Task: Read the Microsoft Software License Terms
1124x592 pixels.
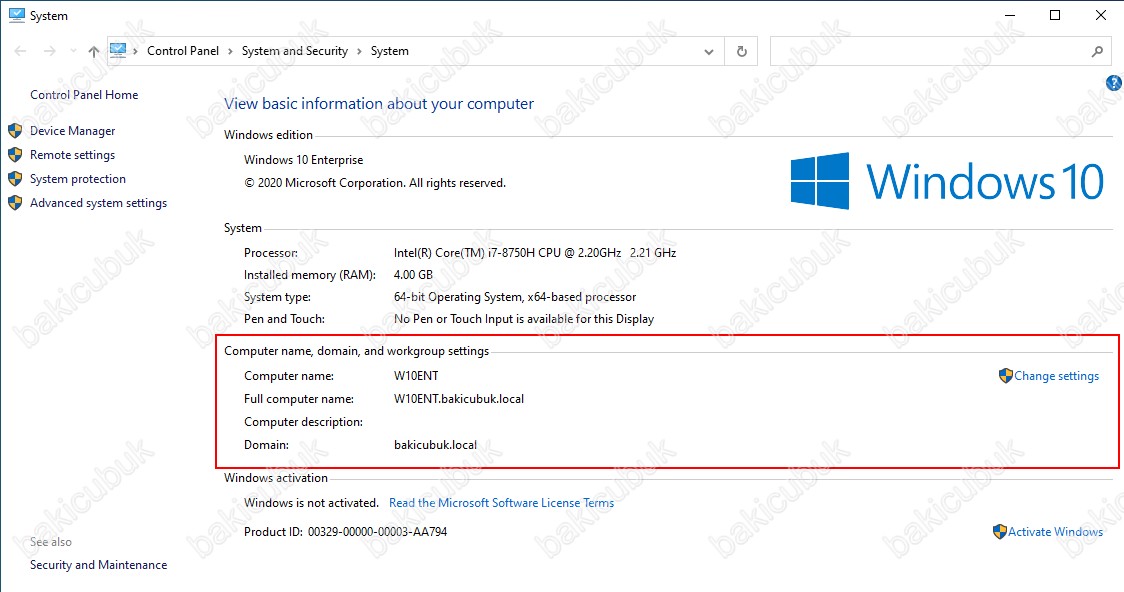Action: click(x=501, y=502)
